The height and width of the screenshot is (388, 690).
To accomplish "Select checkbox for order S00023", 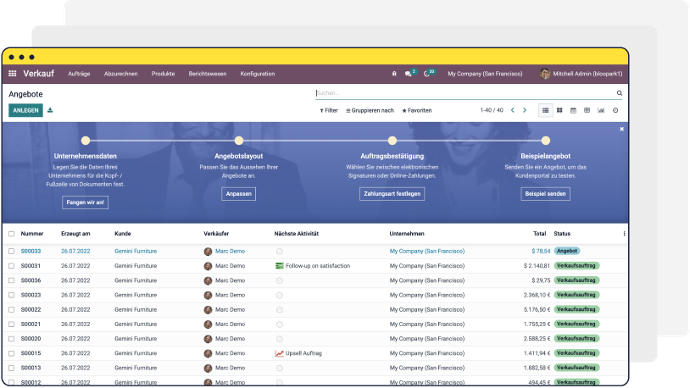I will [x=11, y=295].
